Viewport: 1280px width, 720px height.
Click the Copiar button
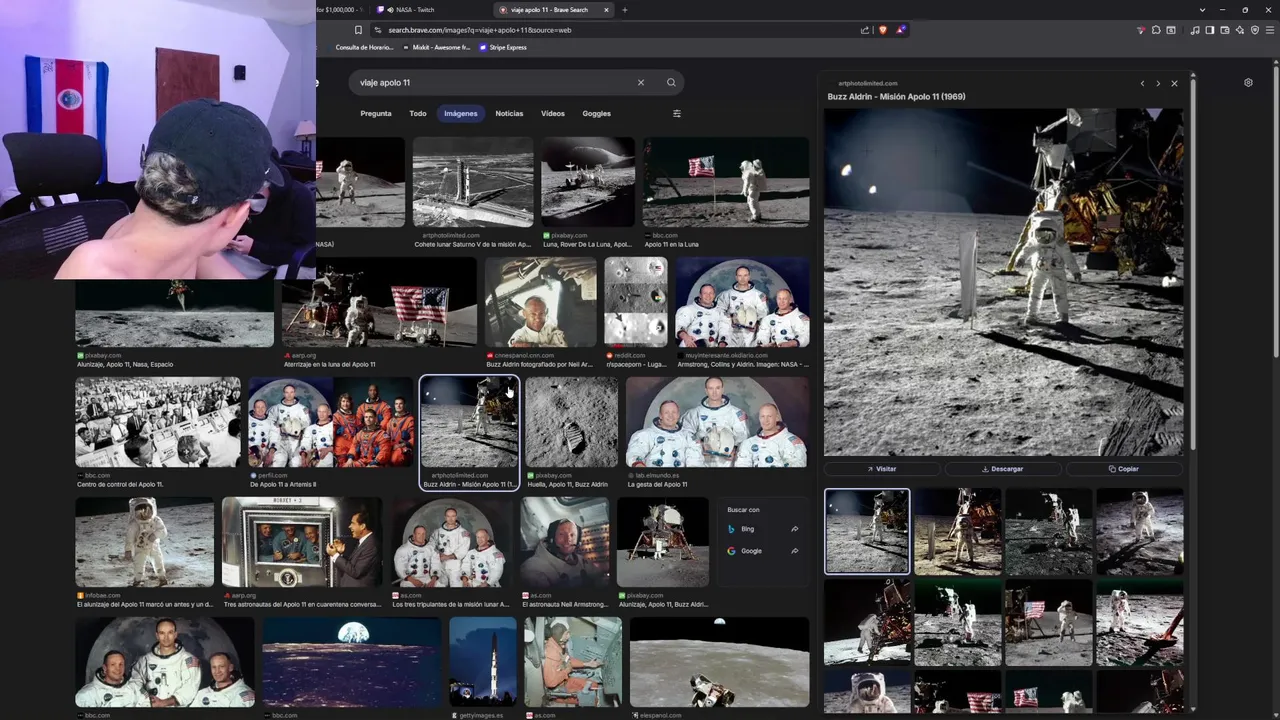pyautogui.click(x=1124, y=469)
